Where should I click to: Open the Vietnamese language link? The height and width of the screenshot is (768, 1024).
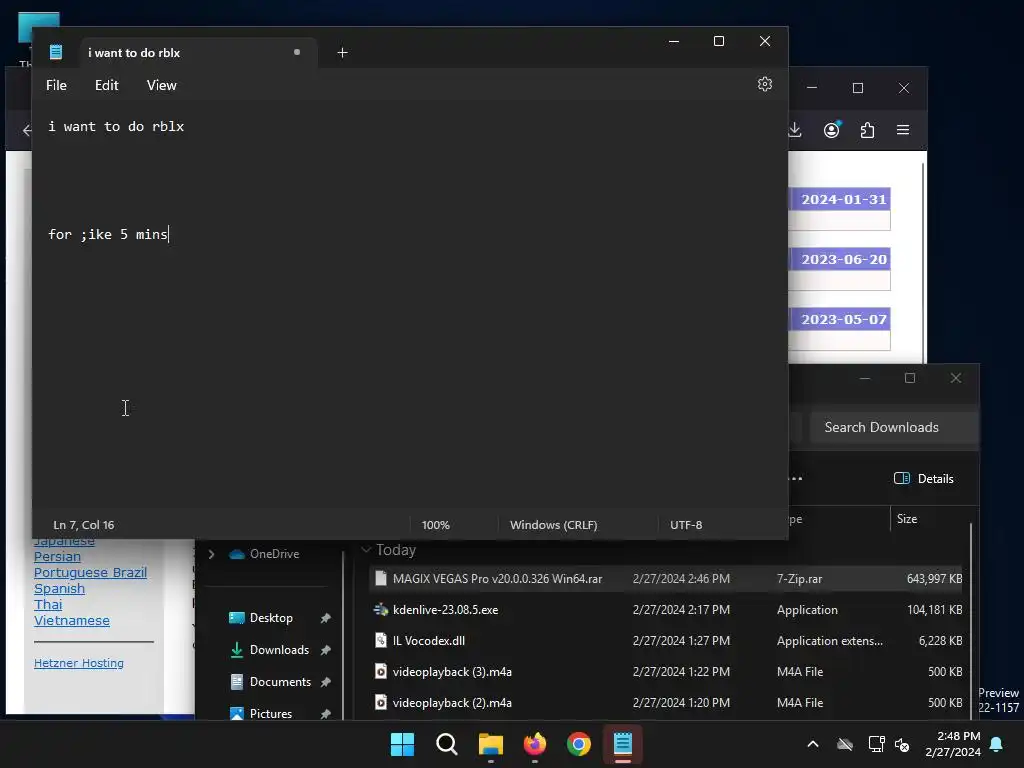pyautogui.click(x=72, y=620)
